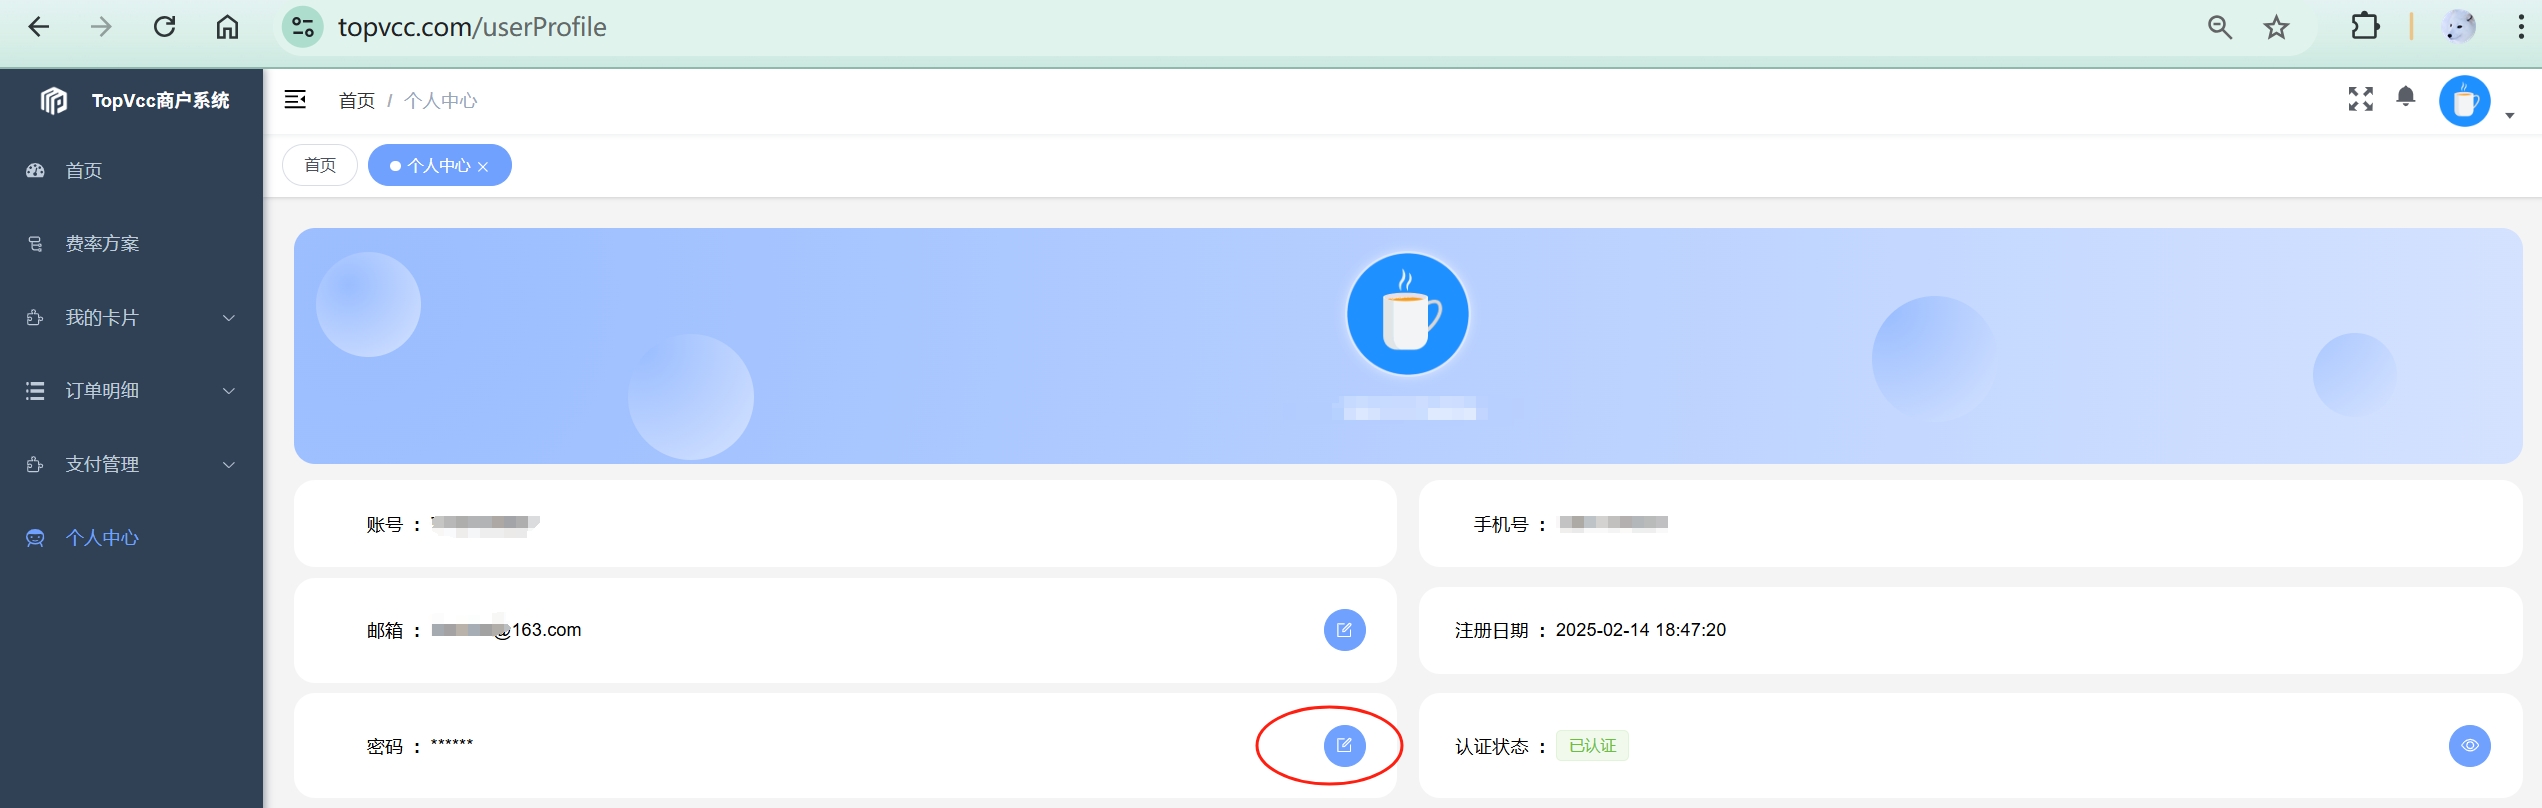Open 费率方案 in sidebar

pyautogui.click(x=102, y=244)
